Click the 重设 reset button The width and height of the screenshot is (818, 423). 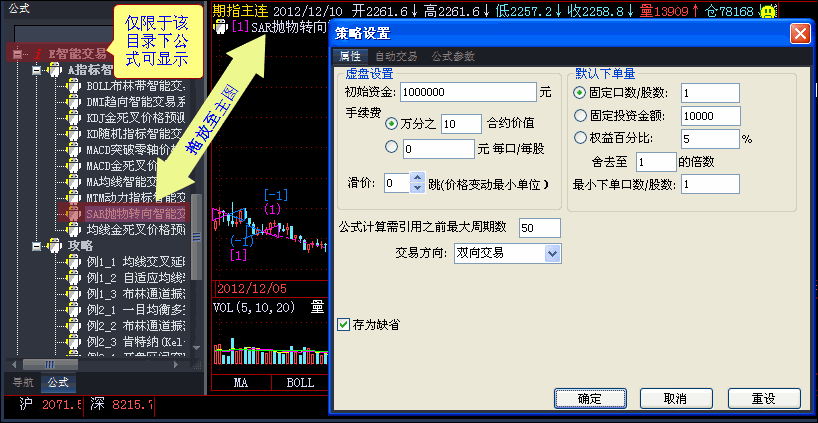(763, 398)
